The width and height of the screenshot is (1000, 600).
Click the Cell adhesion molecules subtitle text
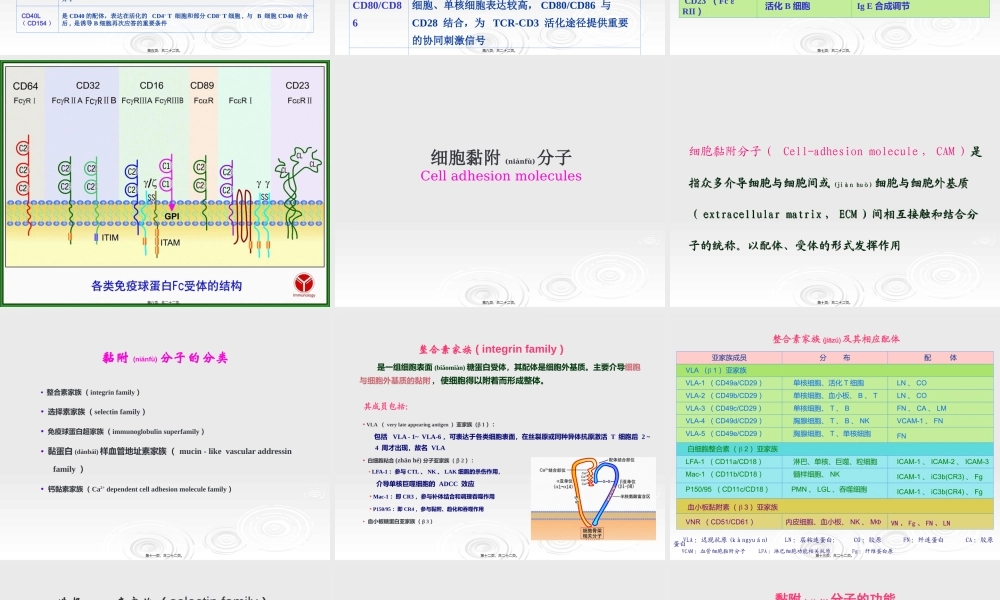point(500,176)
